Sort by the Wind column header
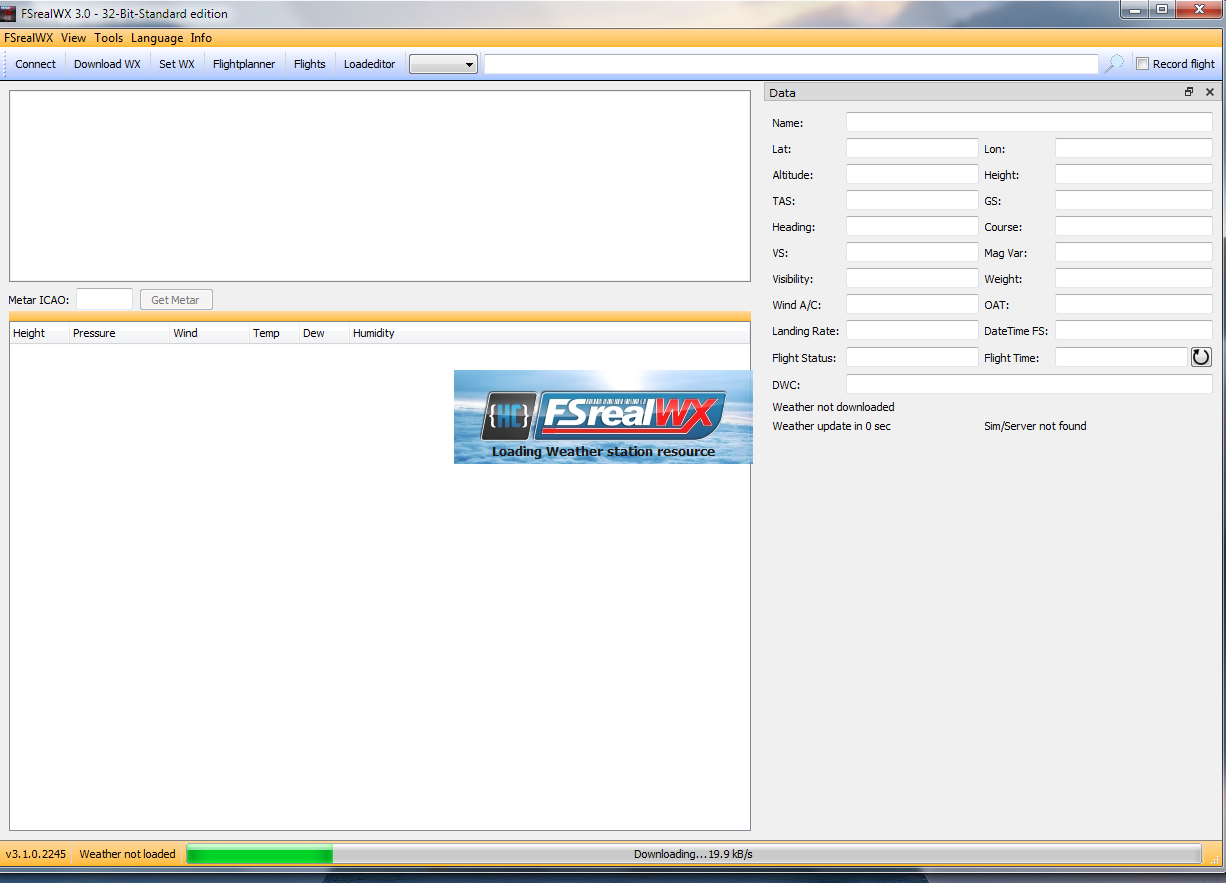The height and width of the screenshot is (883, 1226). 209,333
